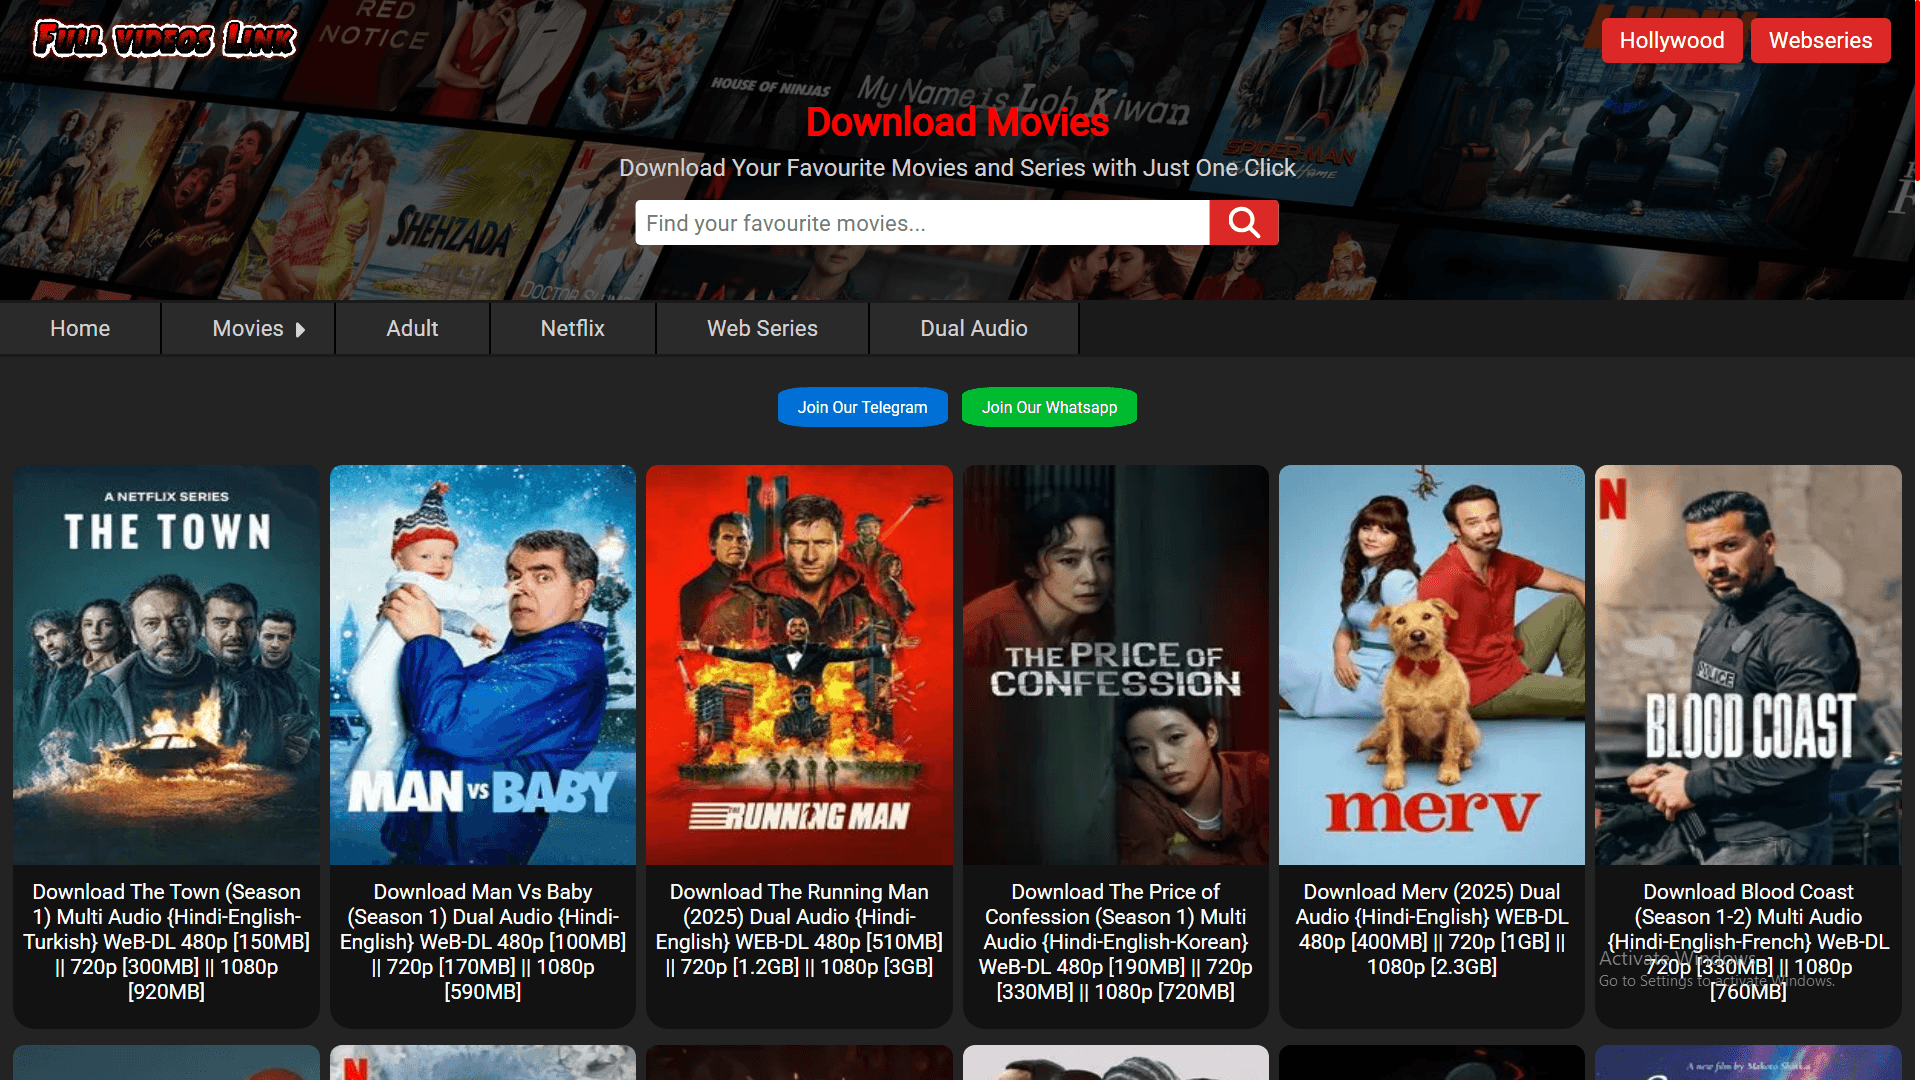
Task: Open the Man Vs Baby poster
Action: [483, 665]
